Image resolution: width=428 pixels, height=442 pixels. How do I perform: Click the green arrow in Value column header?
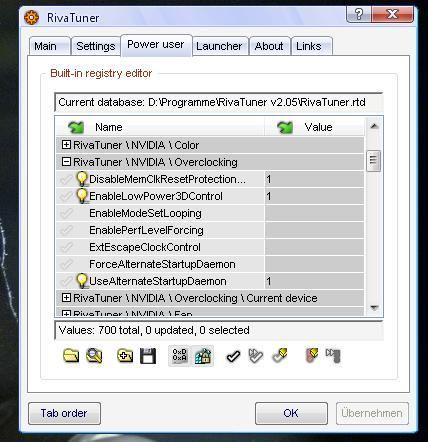point(285,127)
